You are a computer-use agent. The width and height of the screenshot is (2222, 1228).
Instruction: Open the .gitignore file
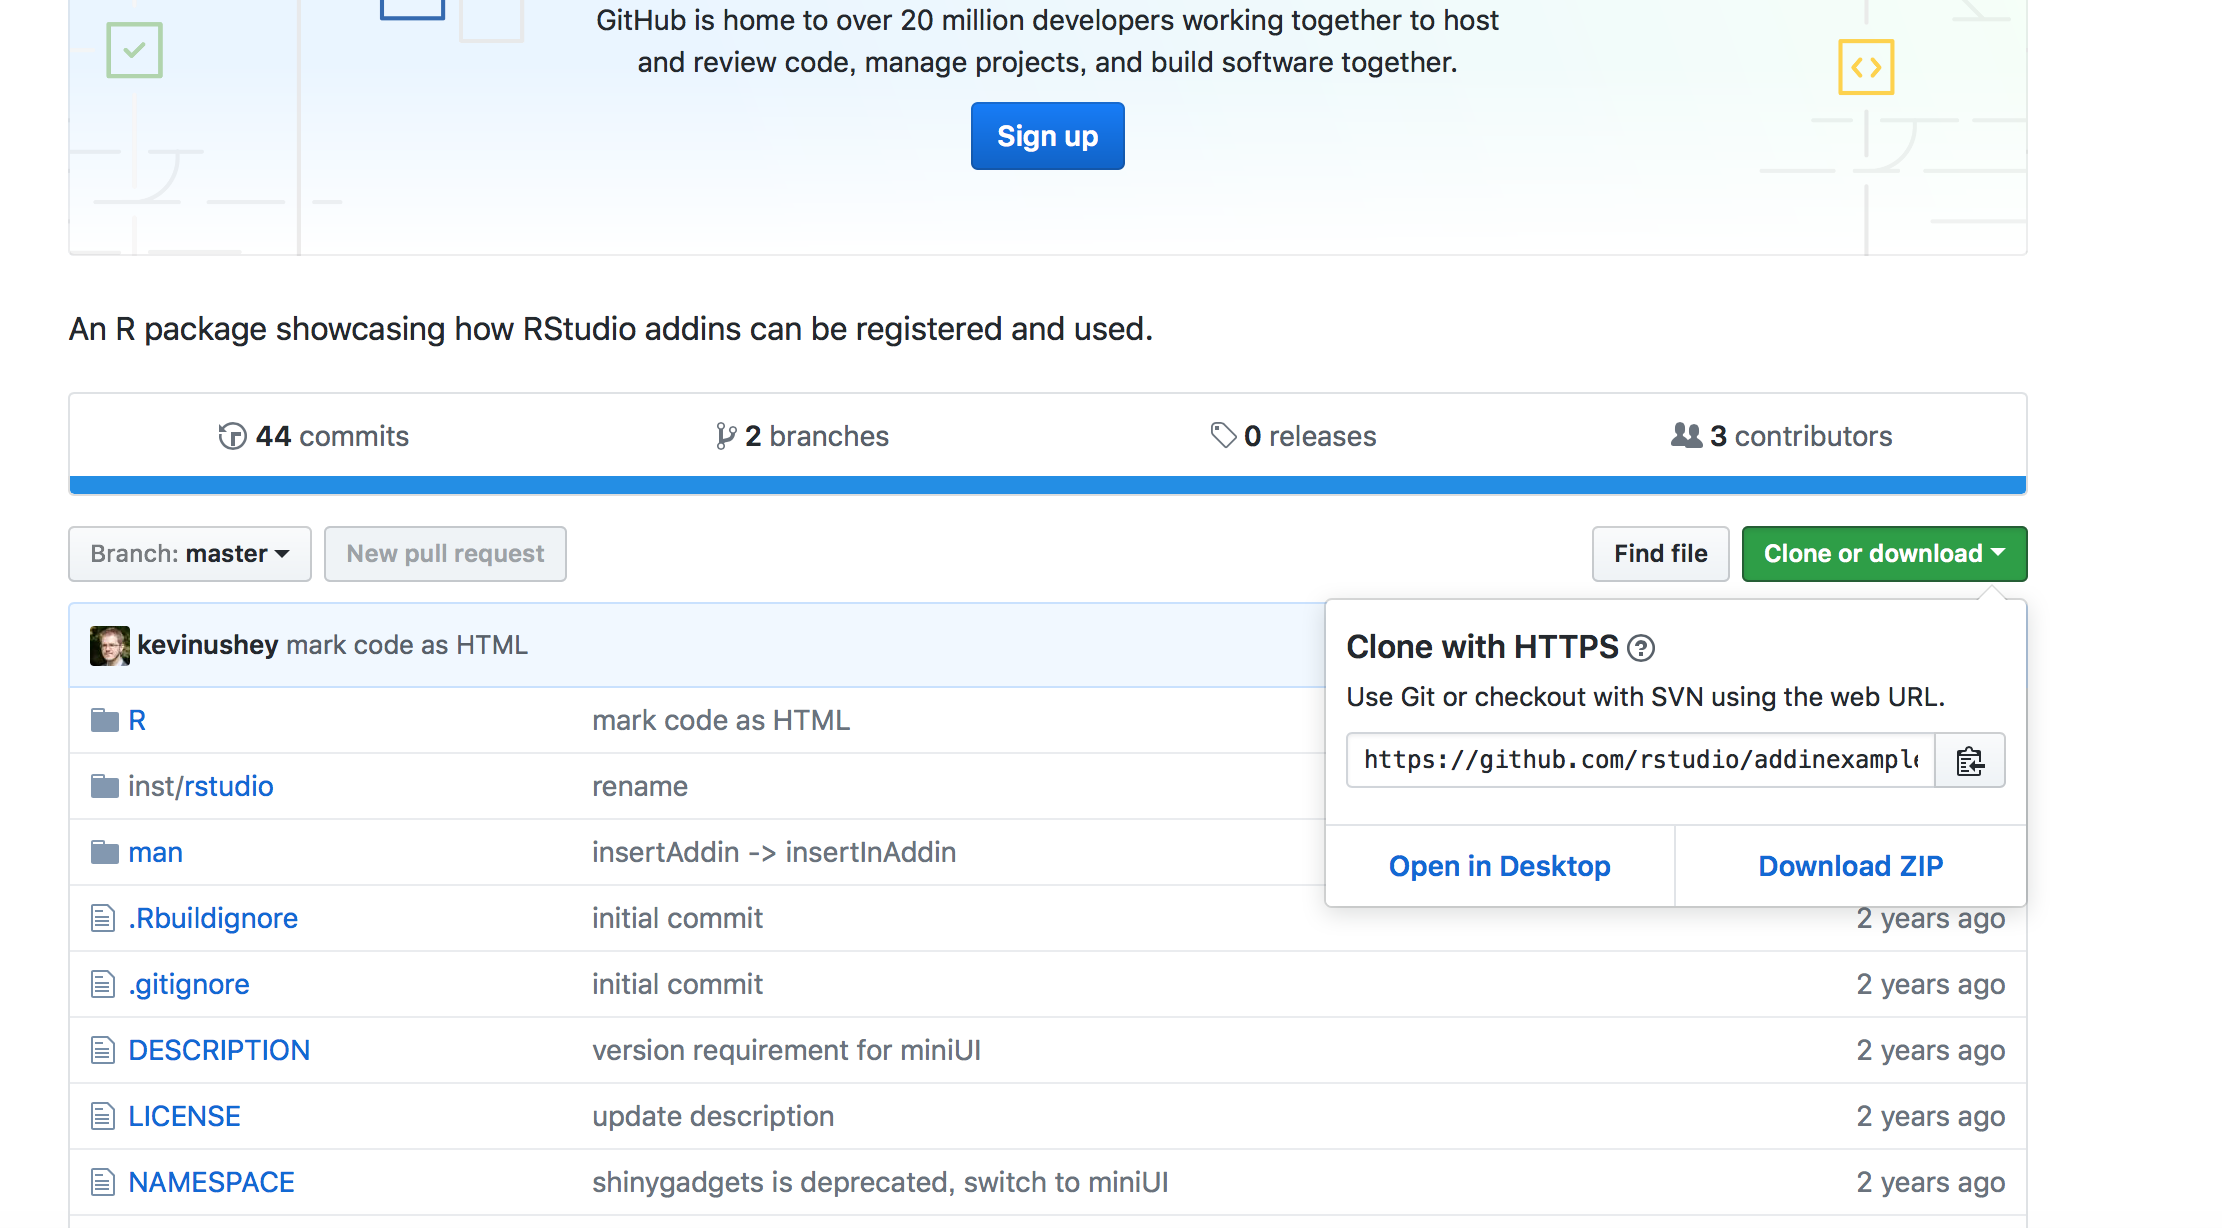click(189, 984)
